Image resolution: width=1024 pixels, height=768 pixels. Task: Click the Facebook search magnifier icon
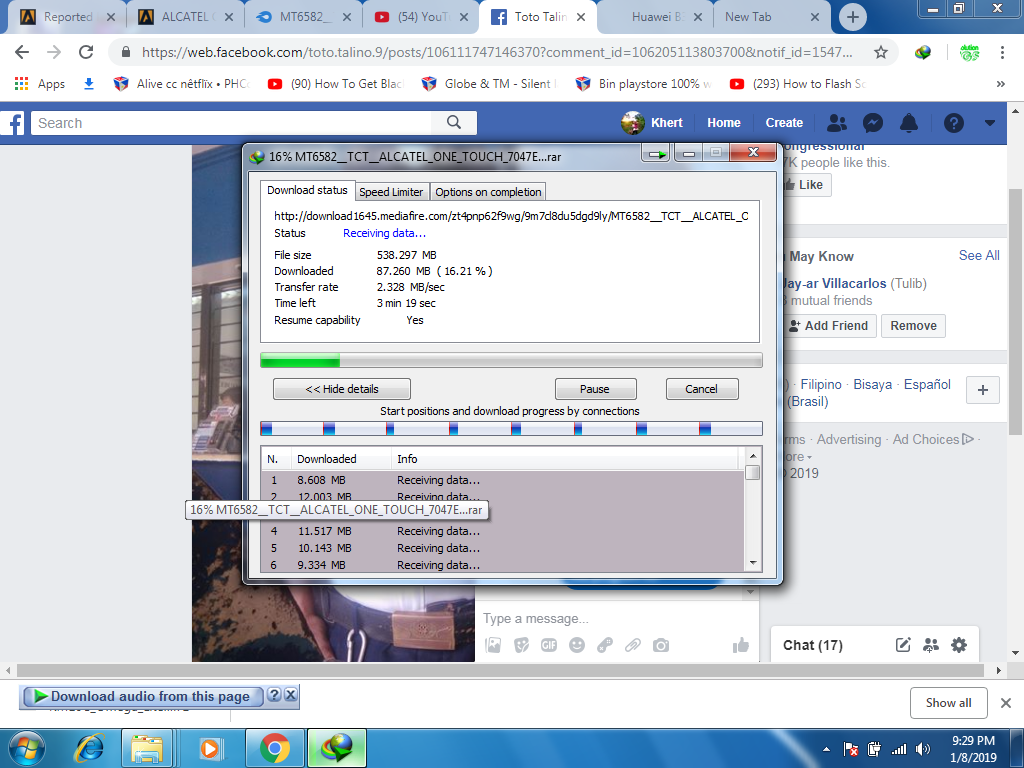click(x=454, y=123)
